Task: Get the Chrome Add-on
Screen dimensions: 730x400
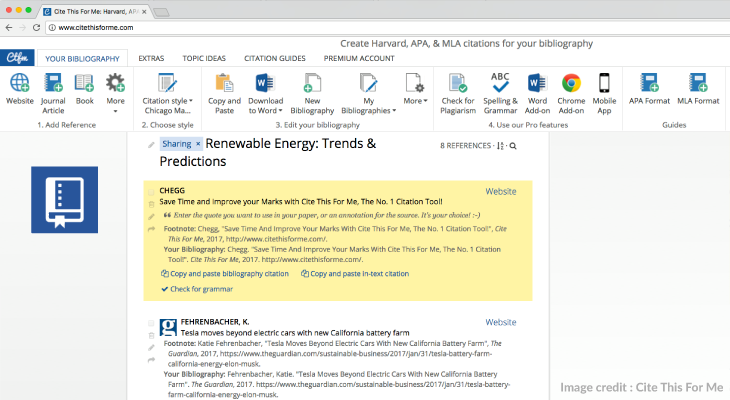Action: tap(571, 83)
